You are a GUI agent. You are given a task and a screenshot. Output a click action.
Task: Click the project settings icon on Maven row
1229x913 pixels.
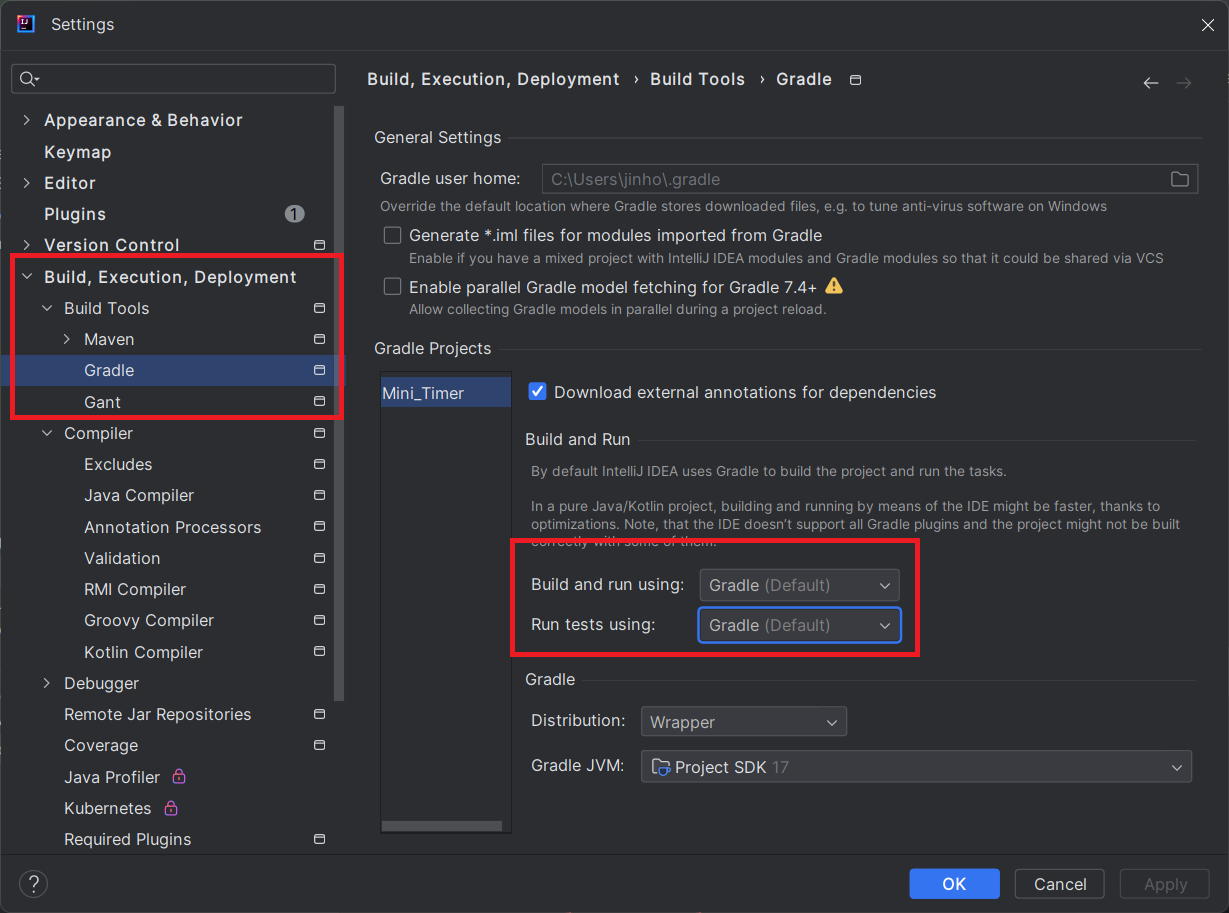coord(319,339)
